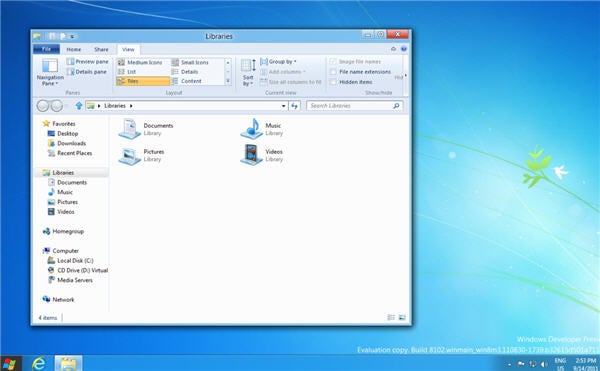
Task: Show hidden tray icons arrow
Action: point(509,364)
